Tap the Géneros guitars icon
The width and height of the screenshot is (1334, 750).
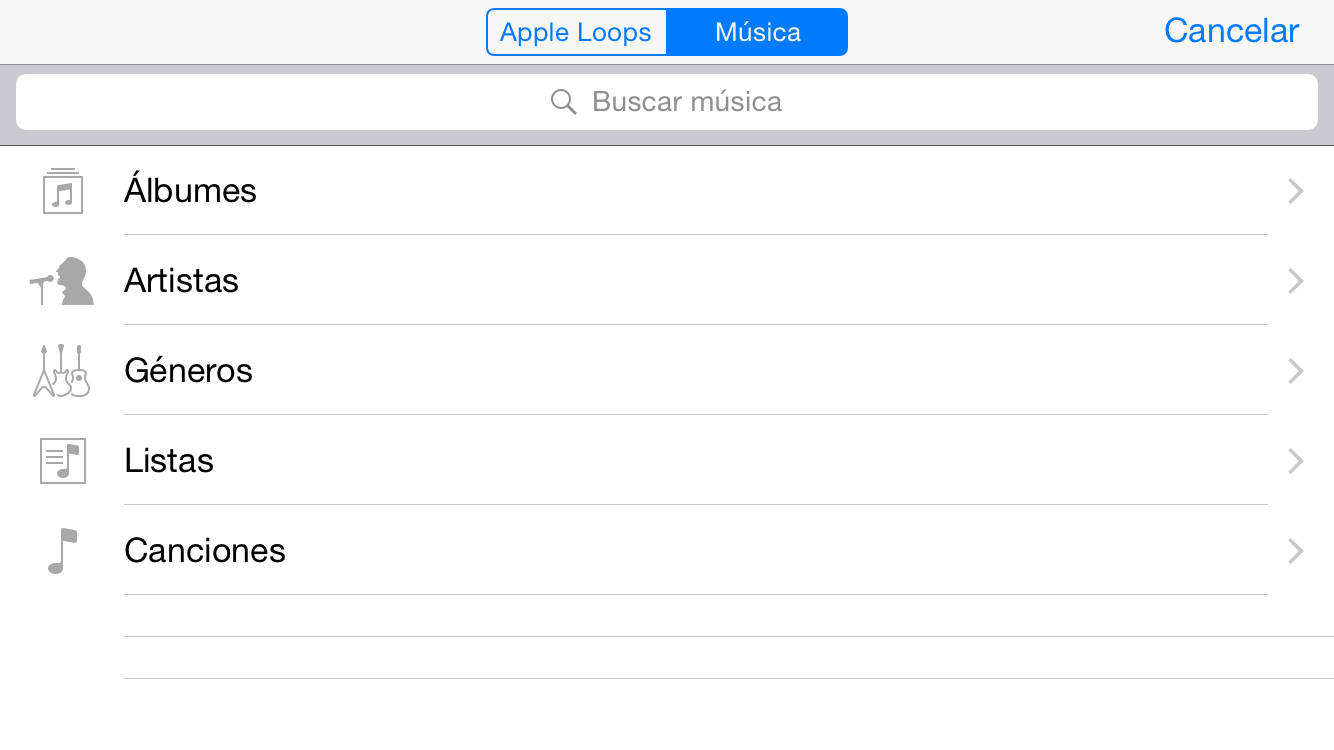pos(62,371)
